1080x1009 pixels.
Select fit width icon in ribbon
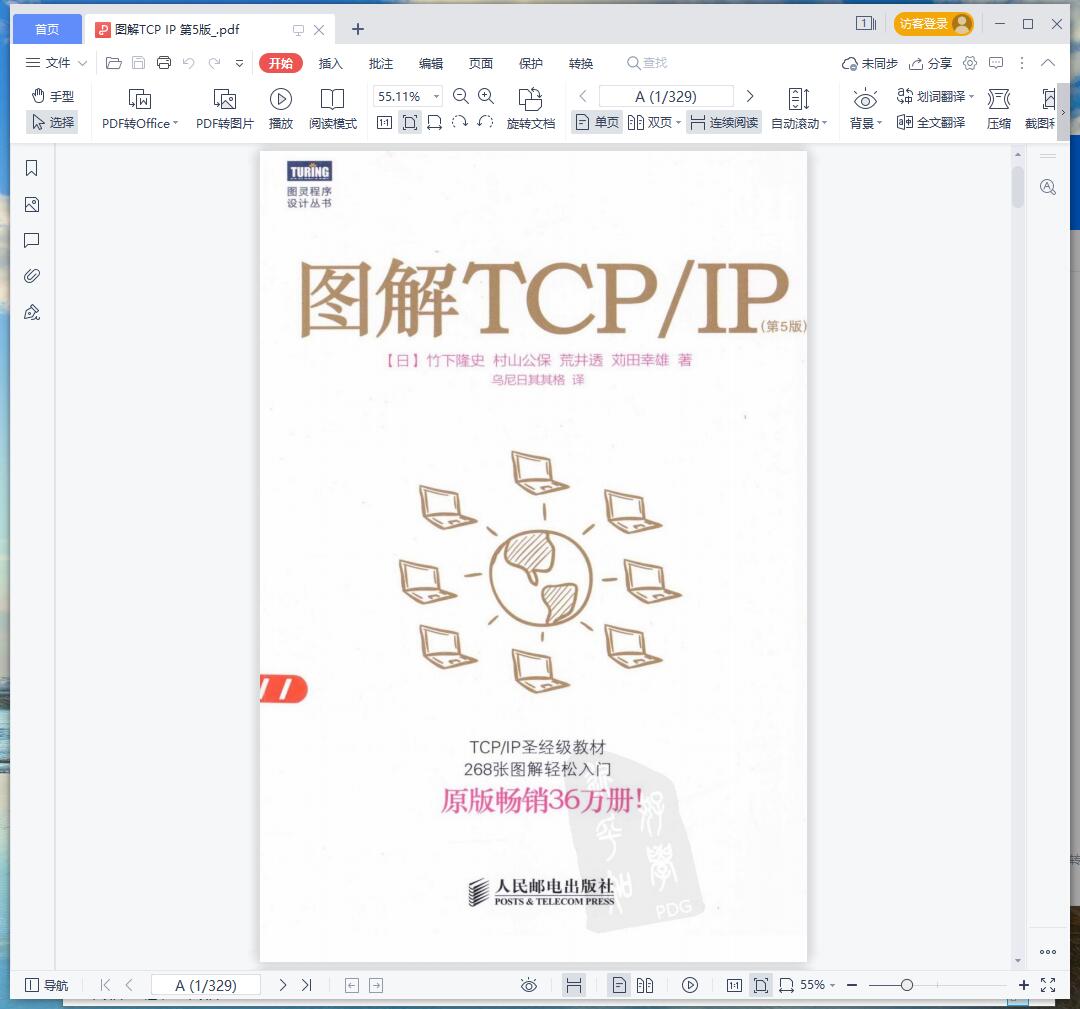click(435, 123)
